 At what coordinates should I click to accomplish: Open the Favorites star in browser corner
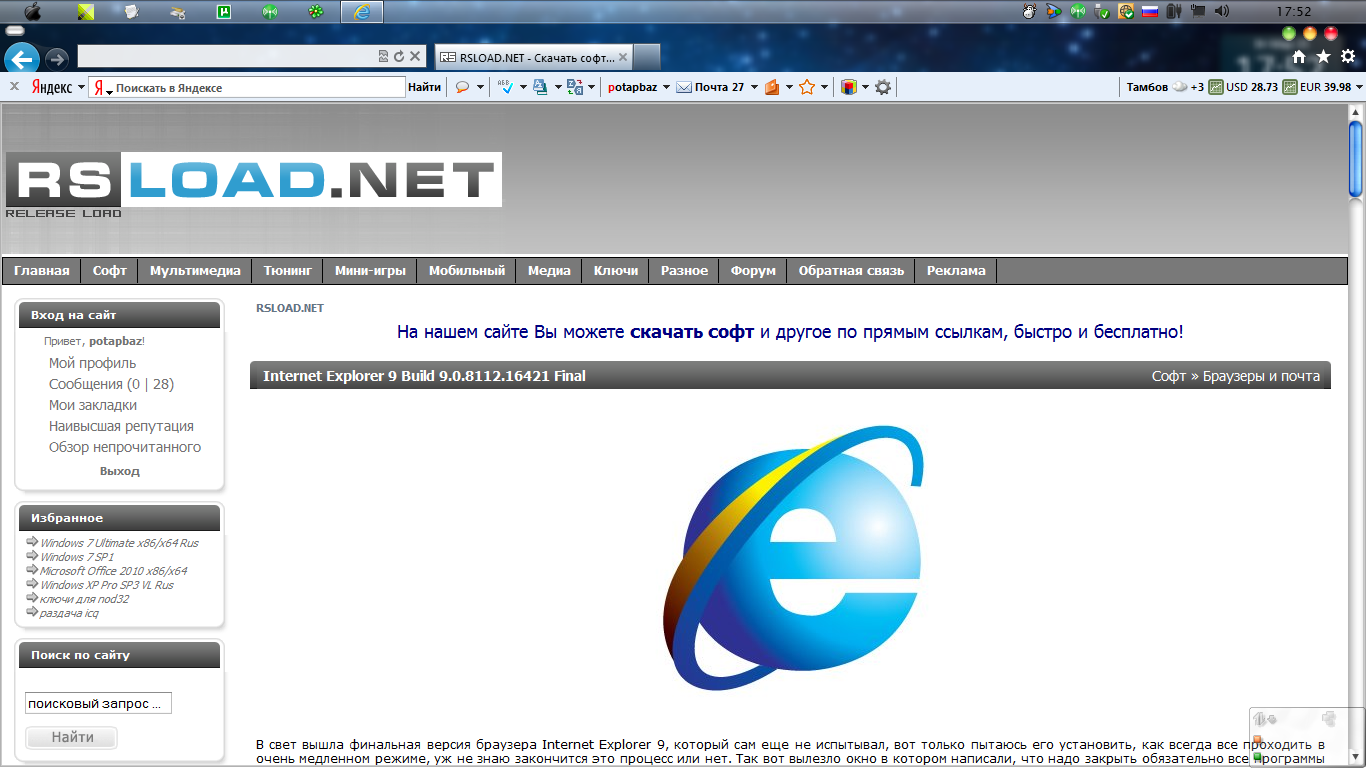pos(1323,57)
